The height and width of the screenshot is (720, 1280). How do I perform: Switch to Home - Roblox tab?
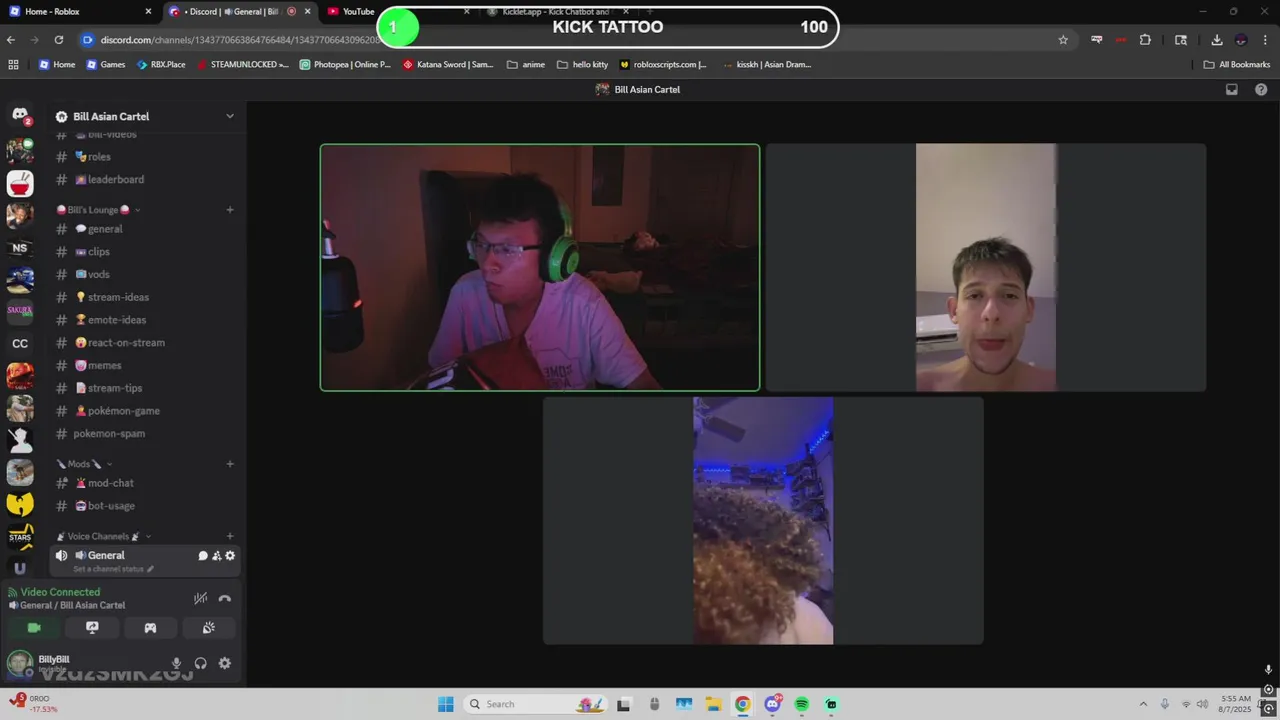point(80,12)
